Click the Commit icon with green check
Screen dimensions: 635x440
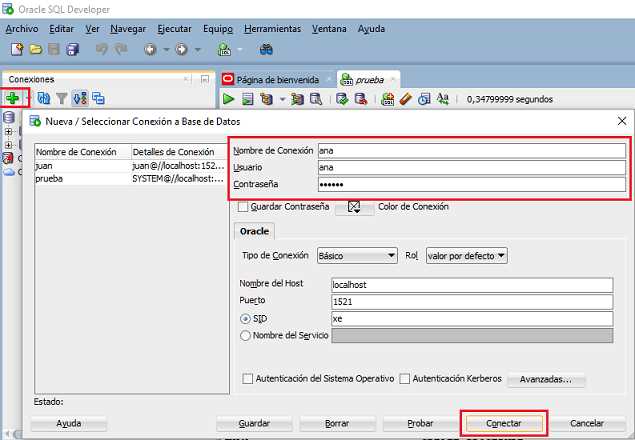coord(342,99)
